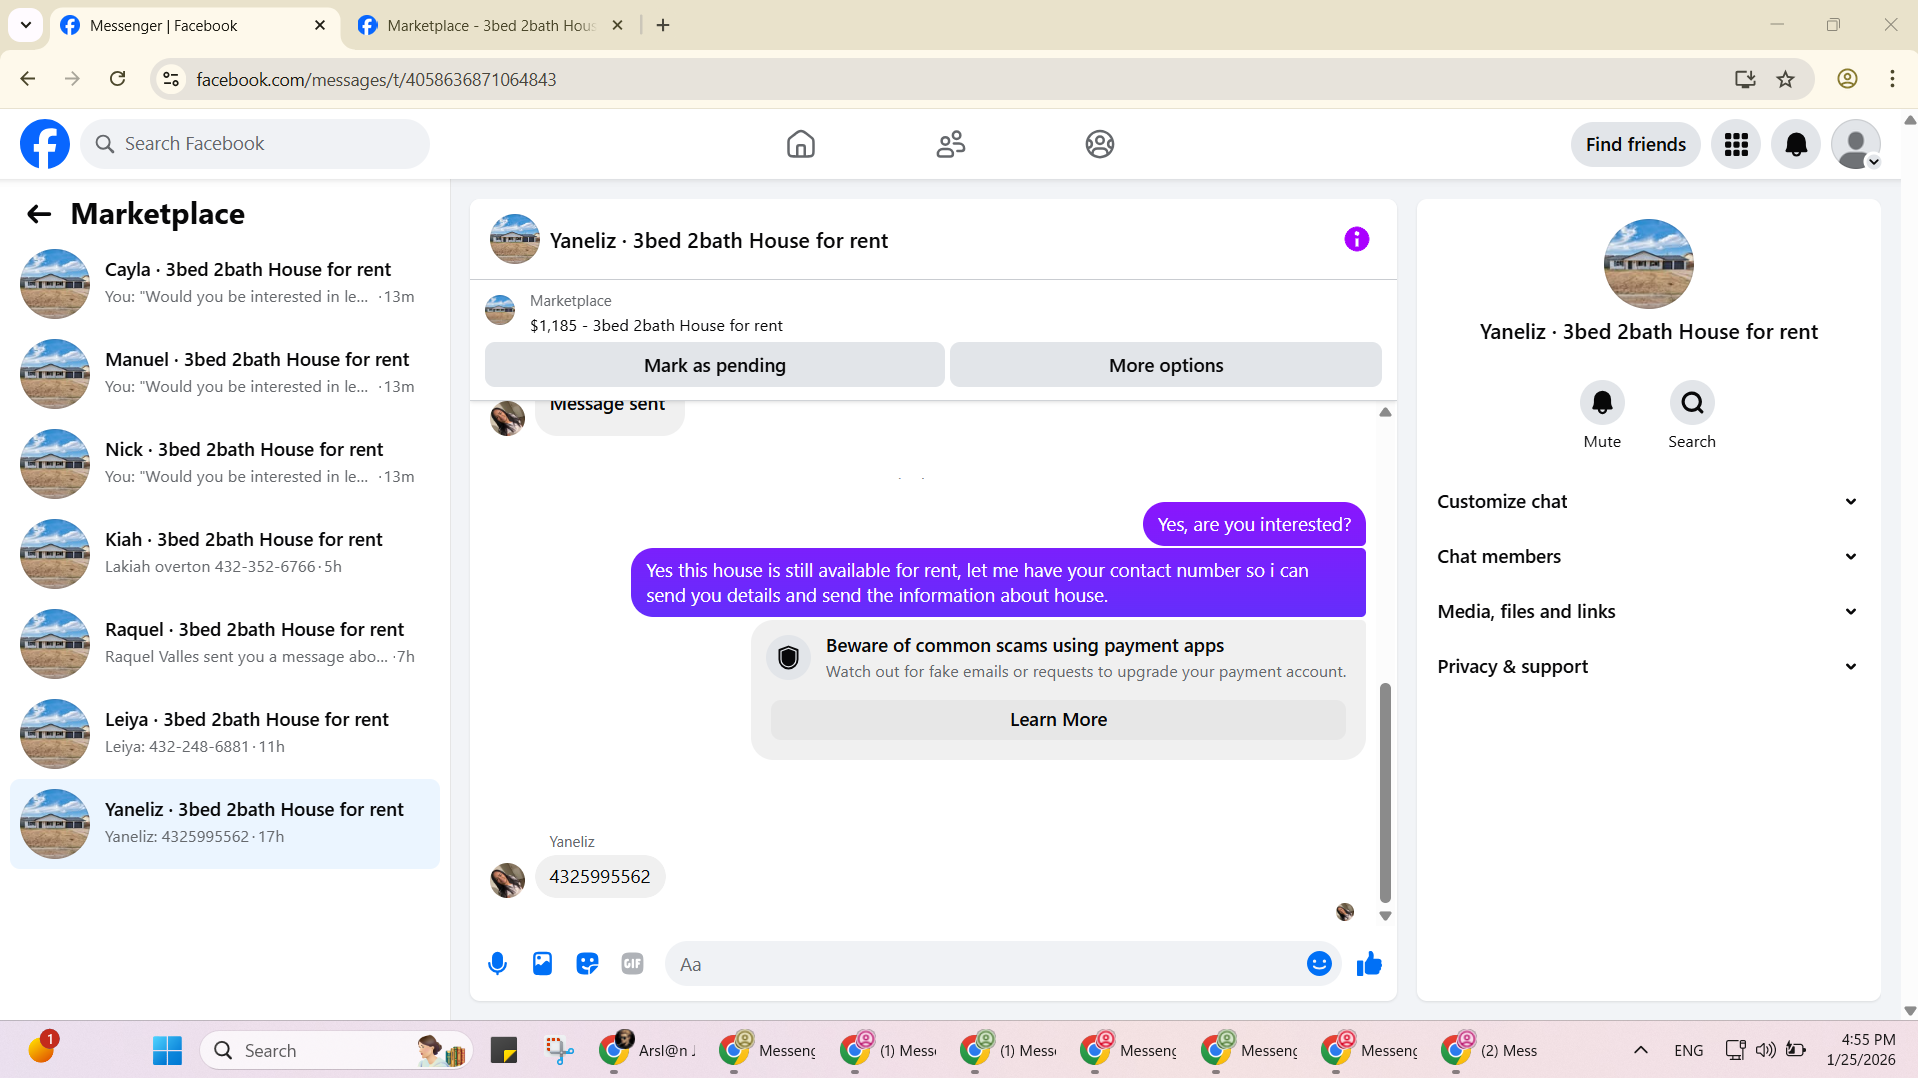This screenshot has height=1078, width=1918.
Task: Open the Home feed icon
Action: (801, 144)
